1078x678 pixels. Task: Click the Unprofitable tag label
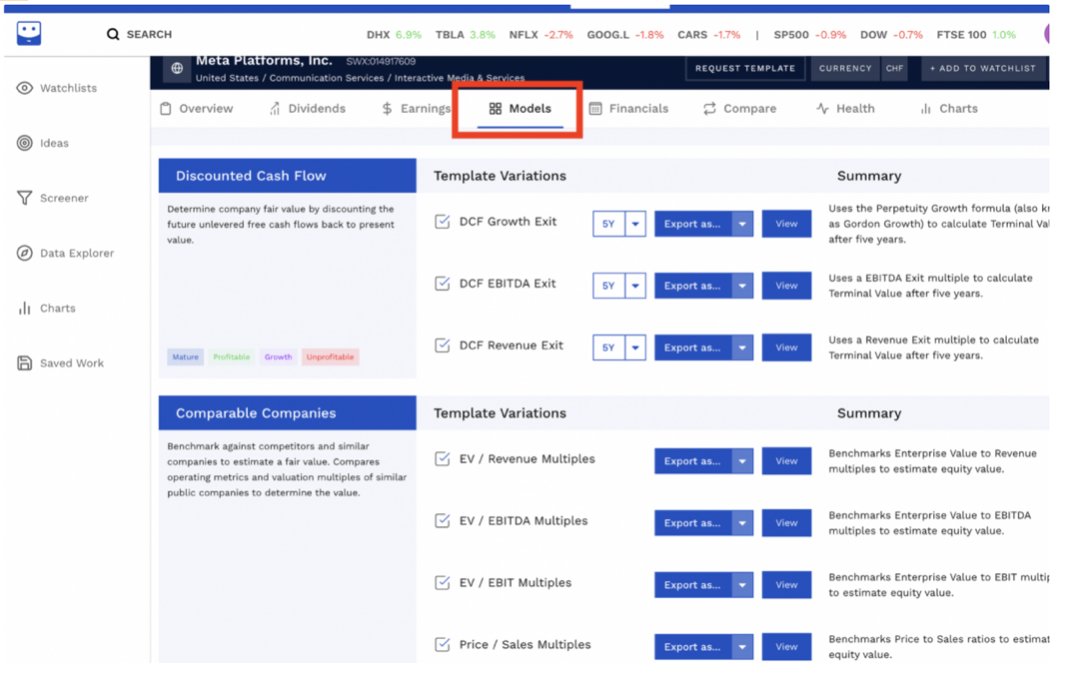tap(330, 357)
